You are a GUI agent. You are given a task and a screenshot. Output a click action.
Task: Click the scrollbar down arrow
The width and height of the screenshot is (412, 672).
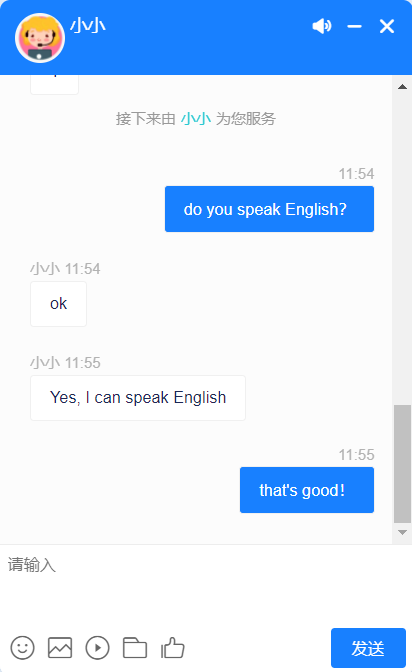[x=402, y=532]
